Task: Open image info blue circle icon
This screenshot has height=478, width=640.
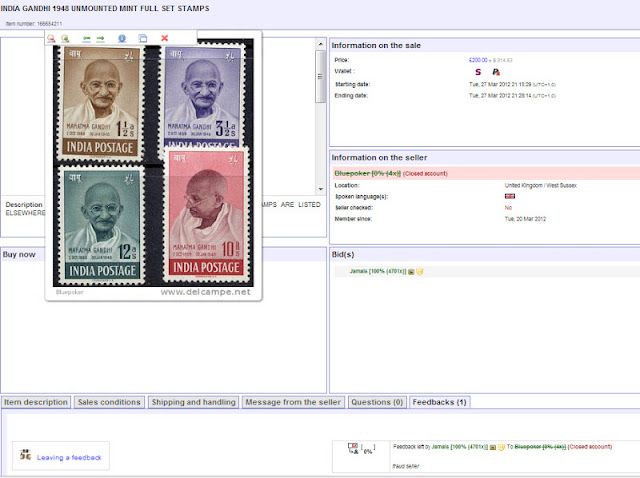Action: [122, 38]
